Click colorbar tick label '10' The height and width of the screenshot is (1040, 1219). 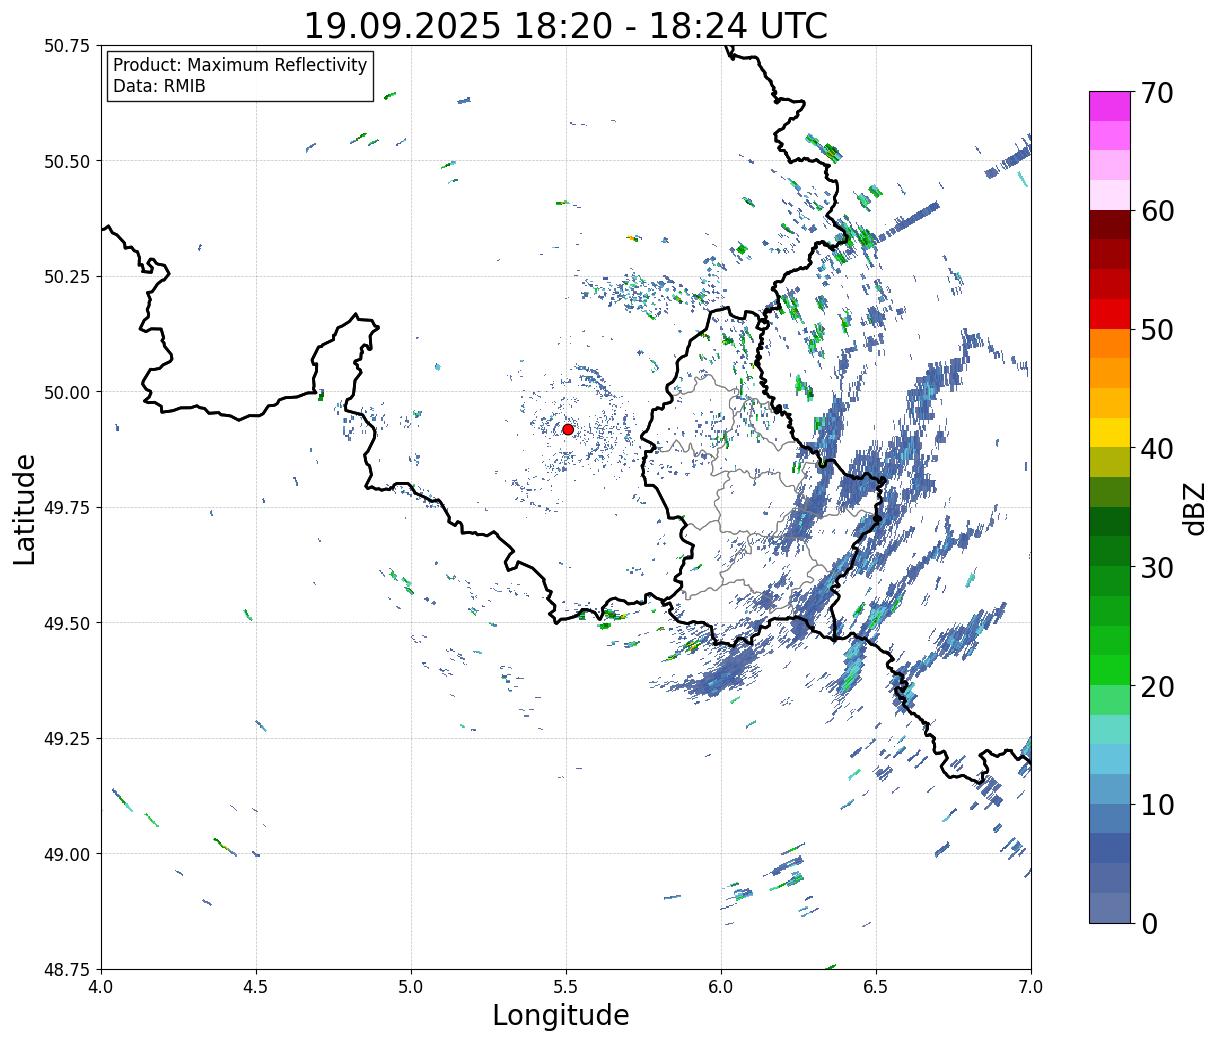(x=1157, y=804)
